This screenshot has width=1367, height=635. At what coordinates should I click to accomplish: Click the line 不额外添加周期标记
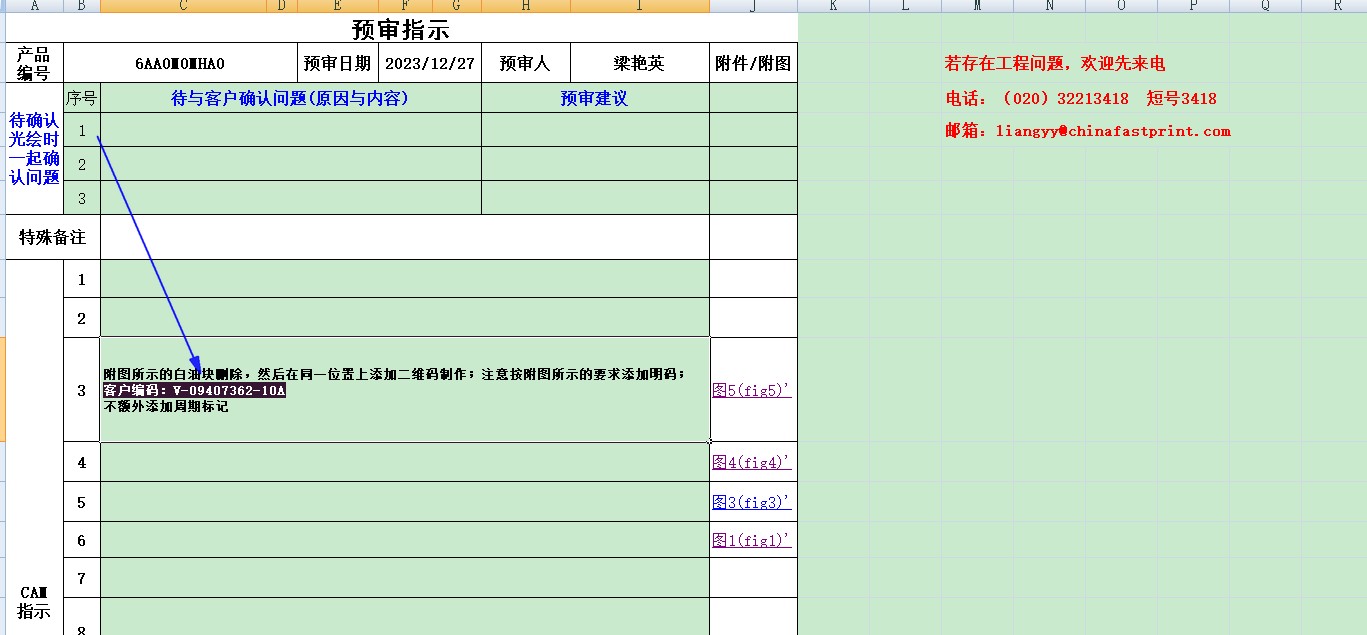tap(166, 407)
